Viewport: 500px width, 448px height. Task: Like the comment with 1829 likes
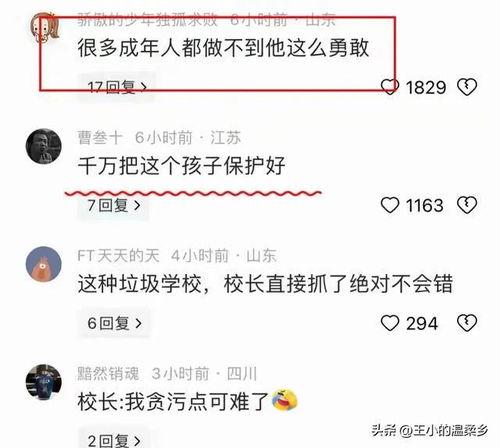(x=390, y=87)
